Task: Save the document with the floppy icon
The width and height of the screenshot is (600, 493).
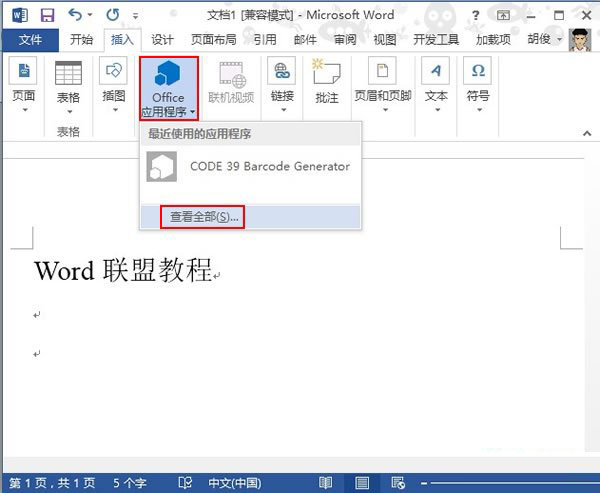Action: [48, 15]
